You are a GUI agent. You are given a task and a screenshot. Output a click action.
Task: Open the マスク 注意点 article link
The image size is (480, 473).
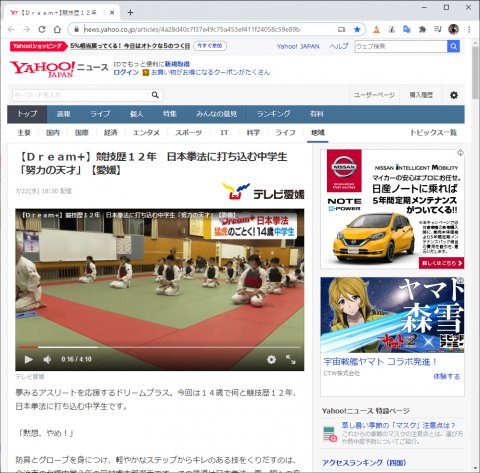[398, 425]
